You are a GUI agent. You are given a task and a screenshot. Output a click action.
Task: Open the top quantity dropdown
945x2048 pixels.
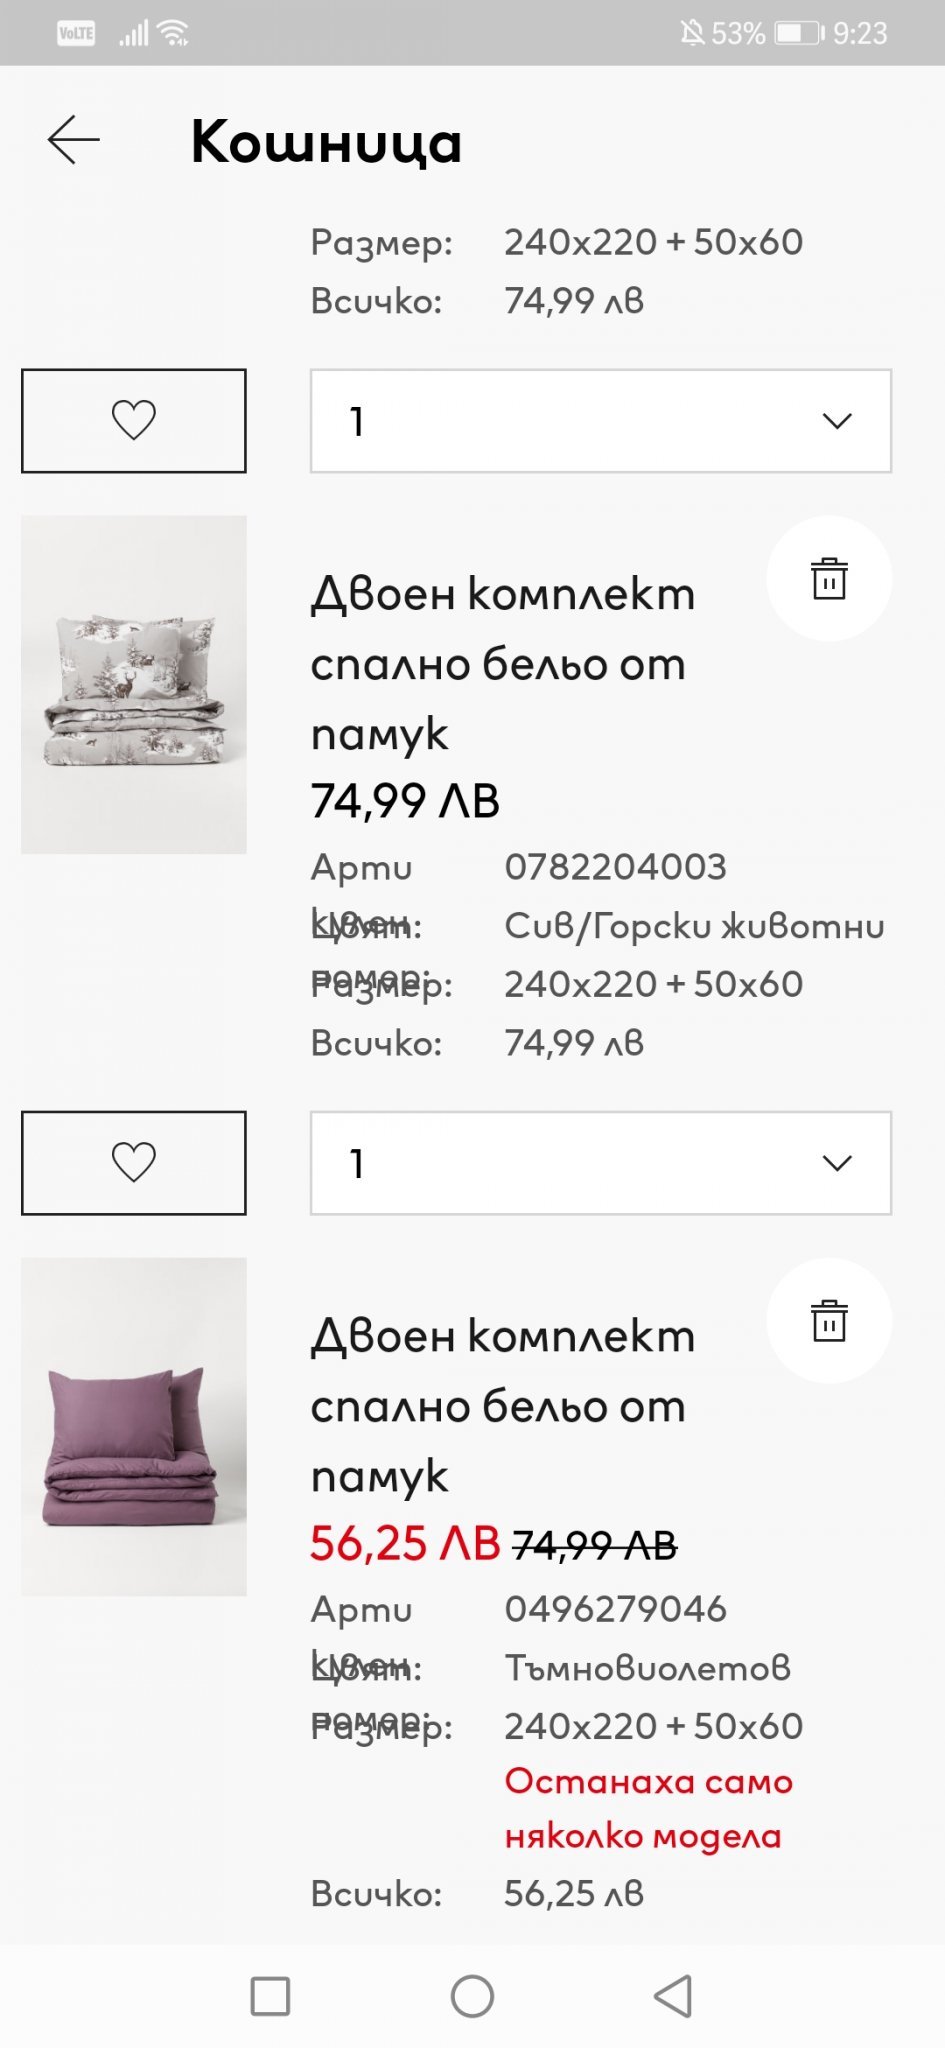point(600,420)
